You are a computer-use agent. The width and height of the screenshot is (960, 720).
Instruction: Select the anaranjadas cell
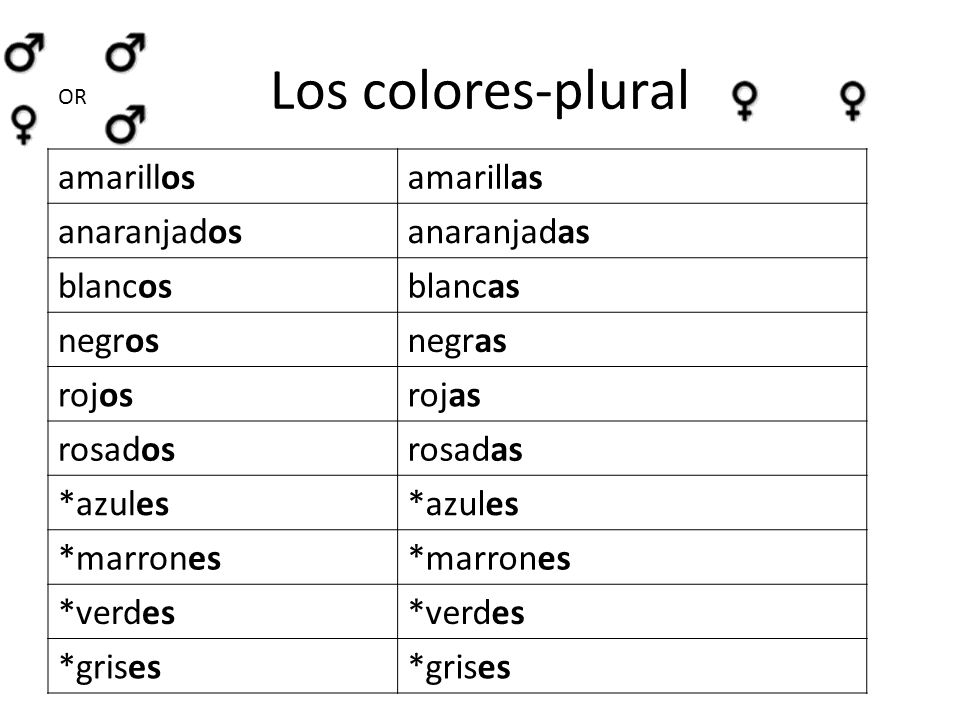632,231
